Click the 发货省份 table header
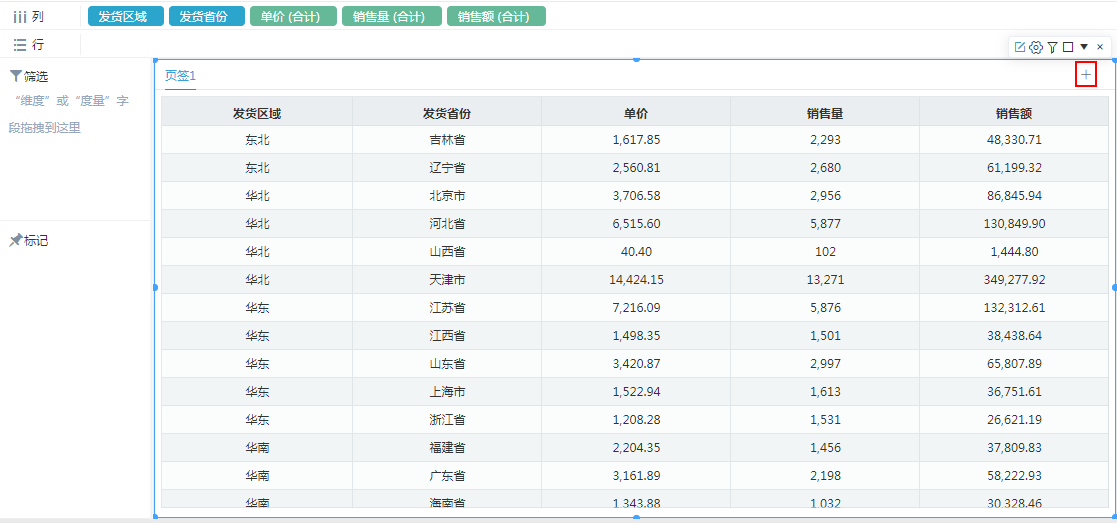Viewport: 1117px width, 523px height. pyautogui.click(x=447, y=113)
